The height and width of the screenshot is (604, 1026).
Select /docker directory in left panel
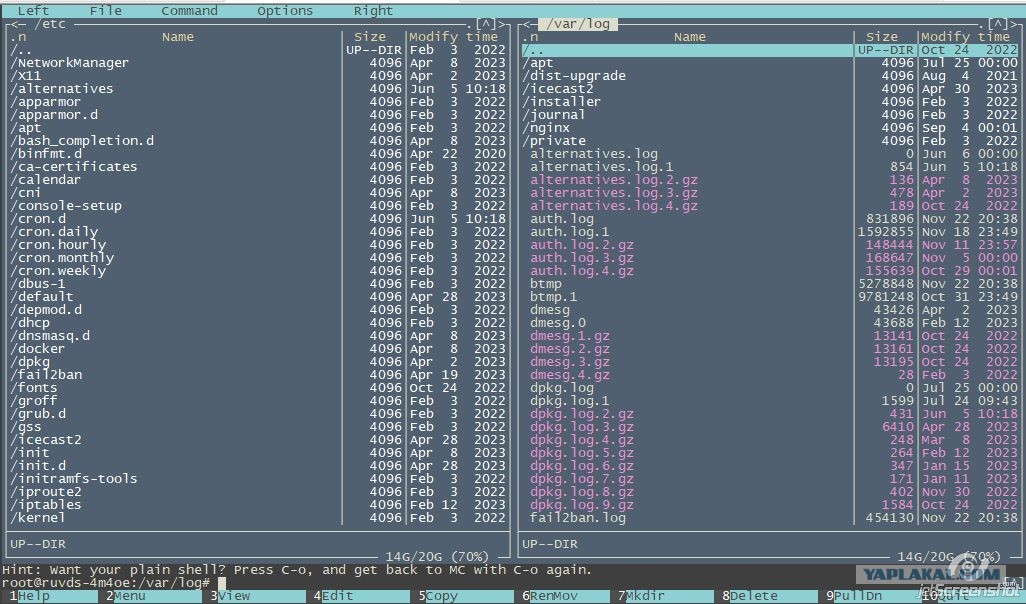[x=258, y=349]
